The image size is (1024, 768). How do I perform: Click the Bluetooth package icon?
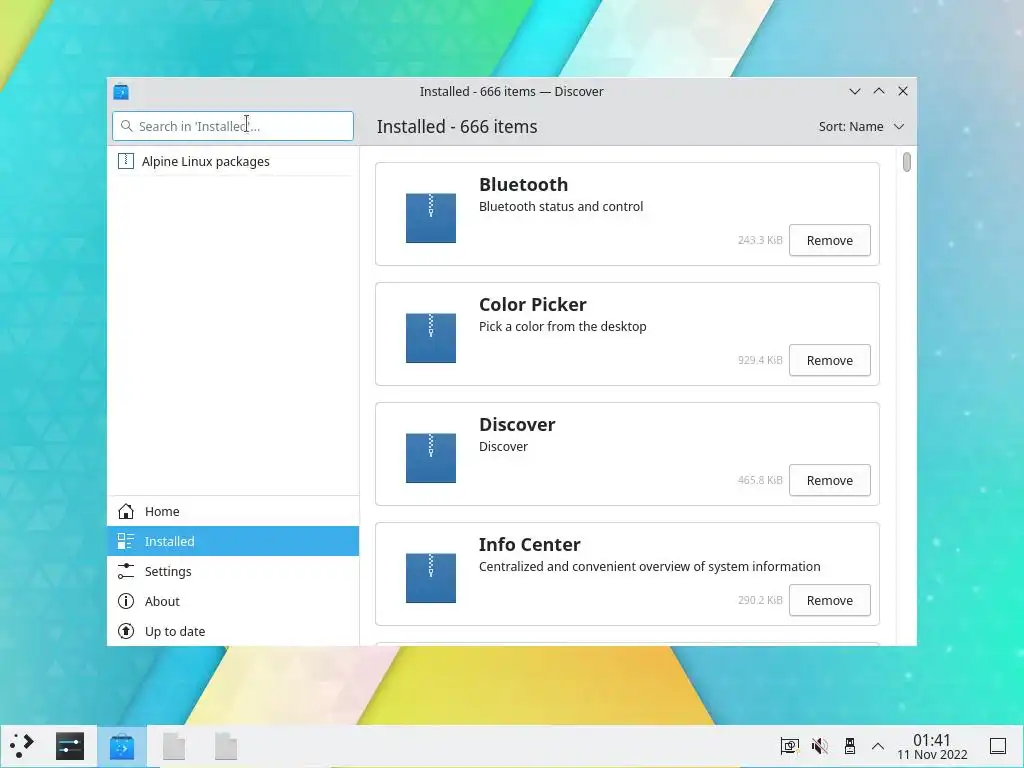[431, 218]
